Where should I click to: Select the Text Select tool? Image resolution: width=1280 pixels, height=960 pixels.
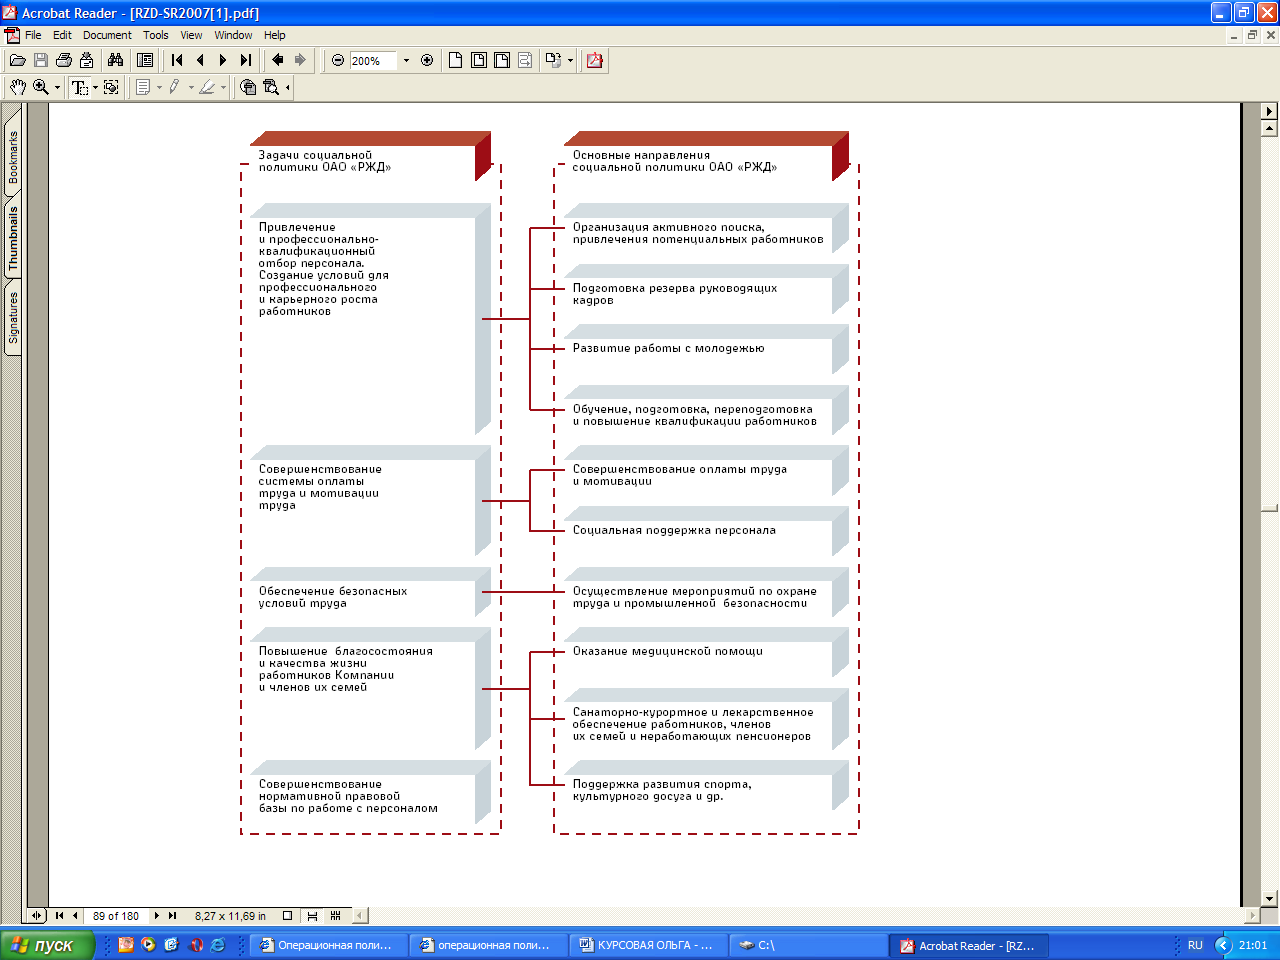(x=80, y=88)
